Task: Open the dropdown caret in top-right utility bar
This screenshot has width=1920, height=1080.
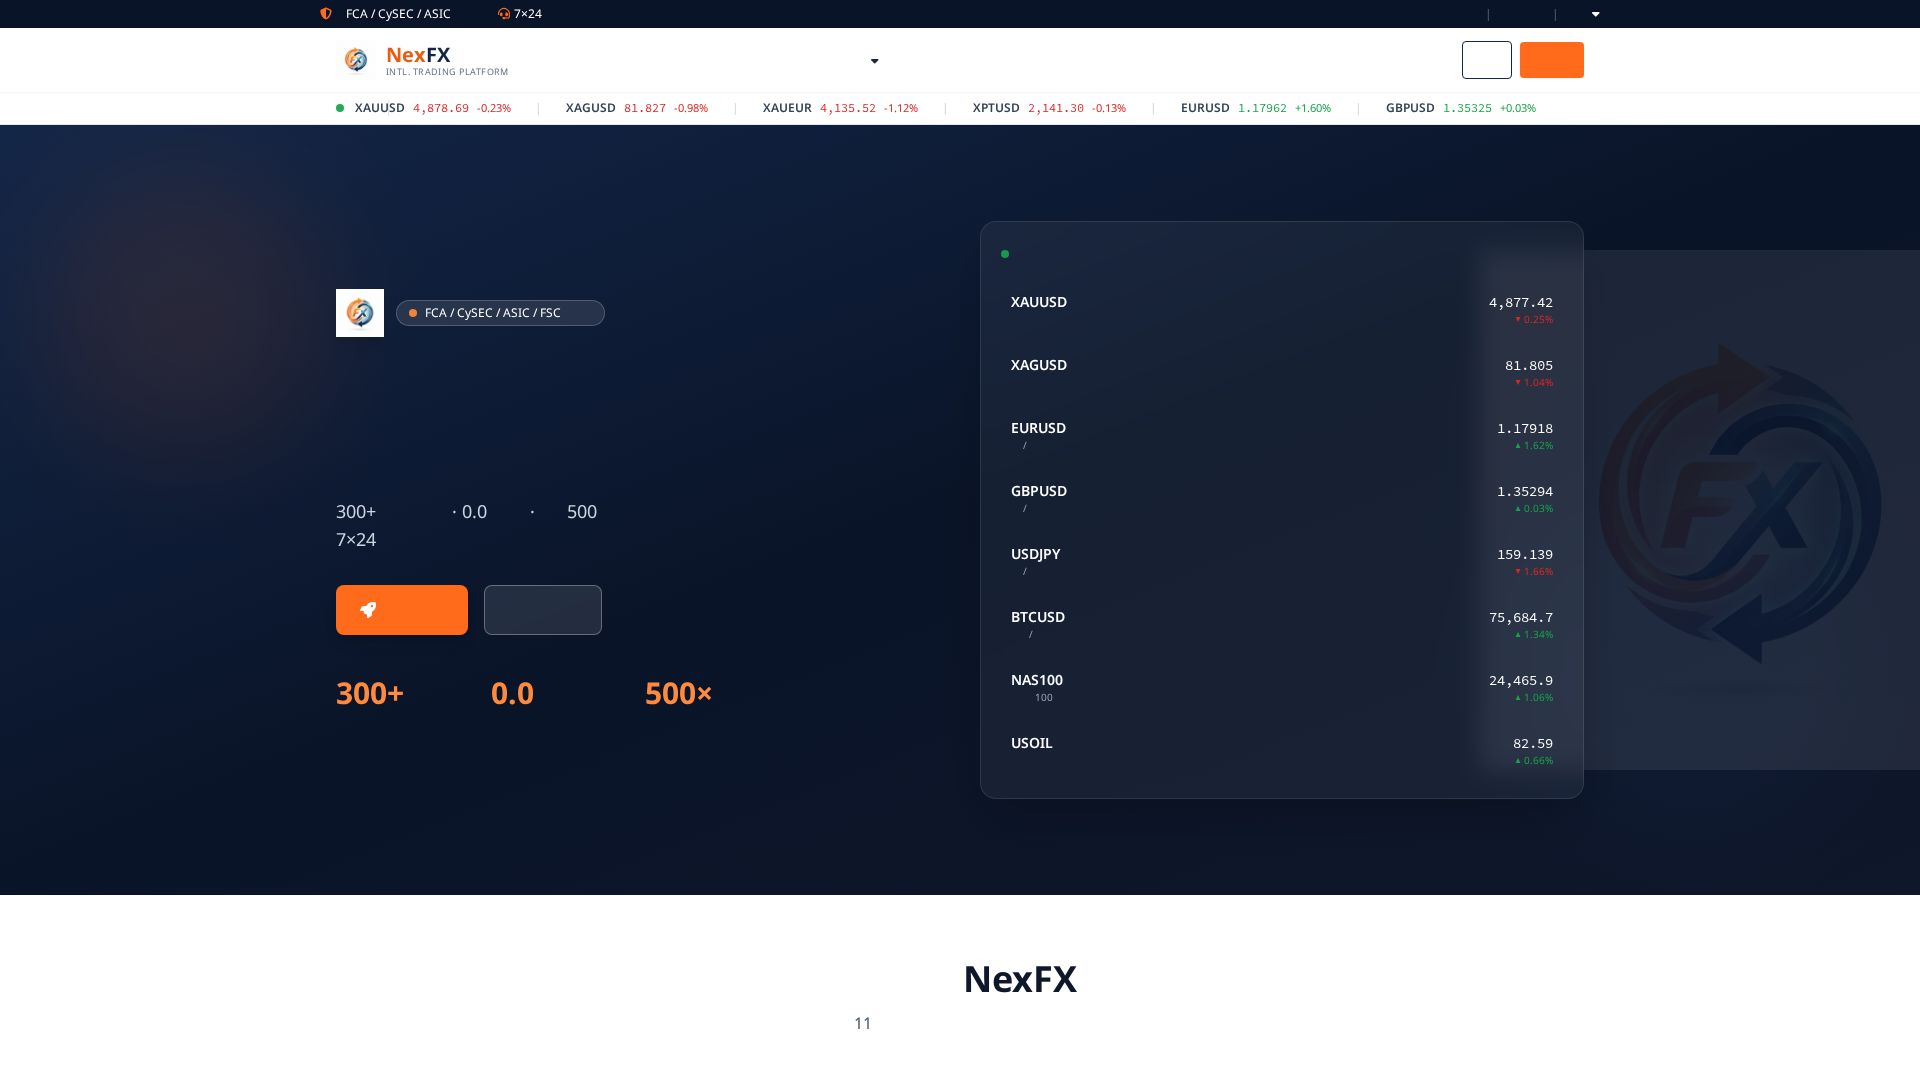Action: tap(1596, 14)
